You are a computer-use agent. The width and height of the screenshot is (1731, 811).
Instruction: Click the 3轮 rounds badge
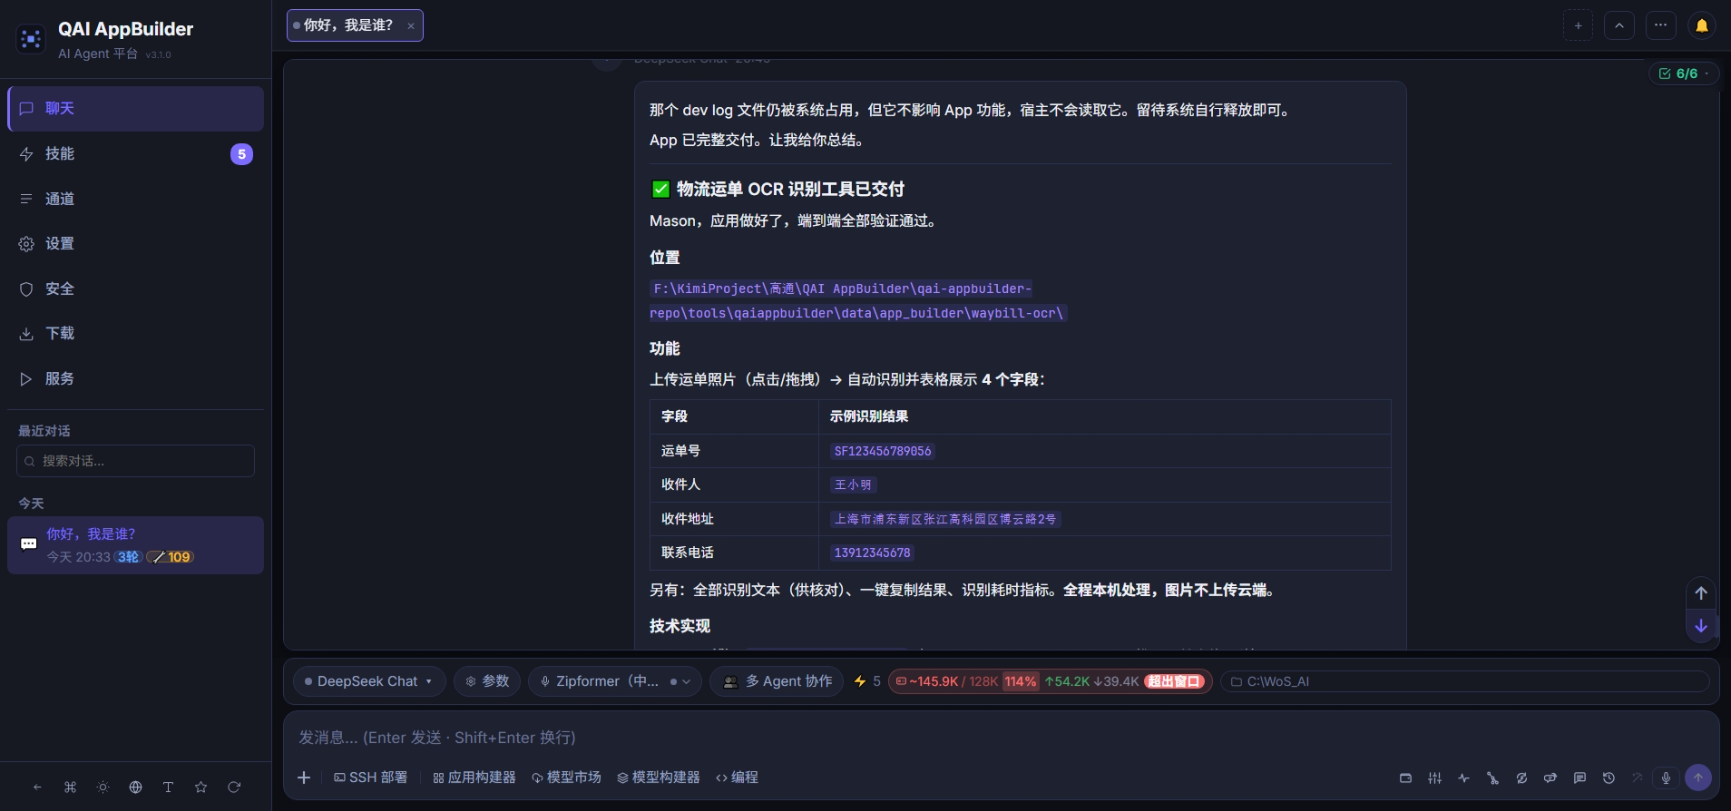tap(128, 557)
